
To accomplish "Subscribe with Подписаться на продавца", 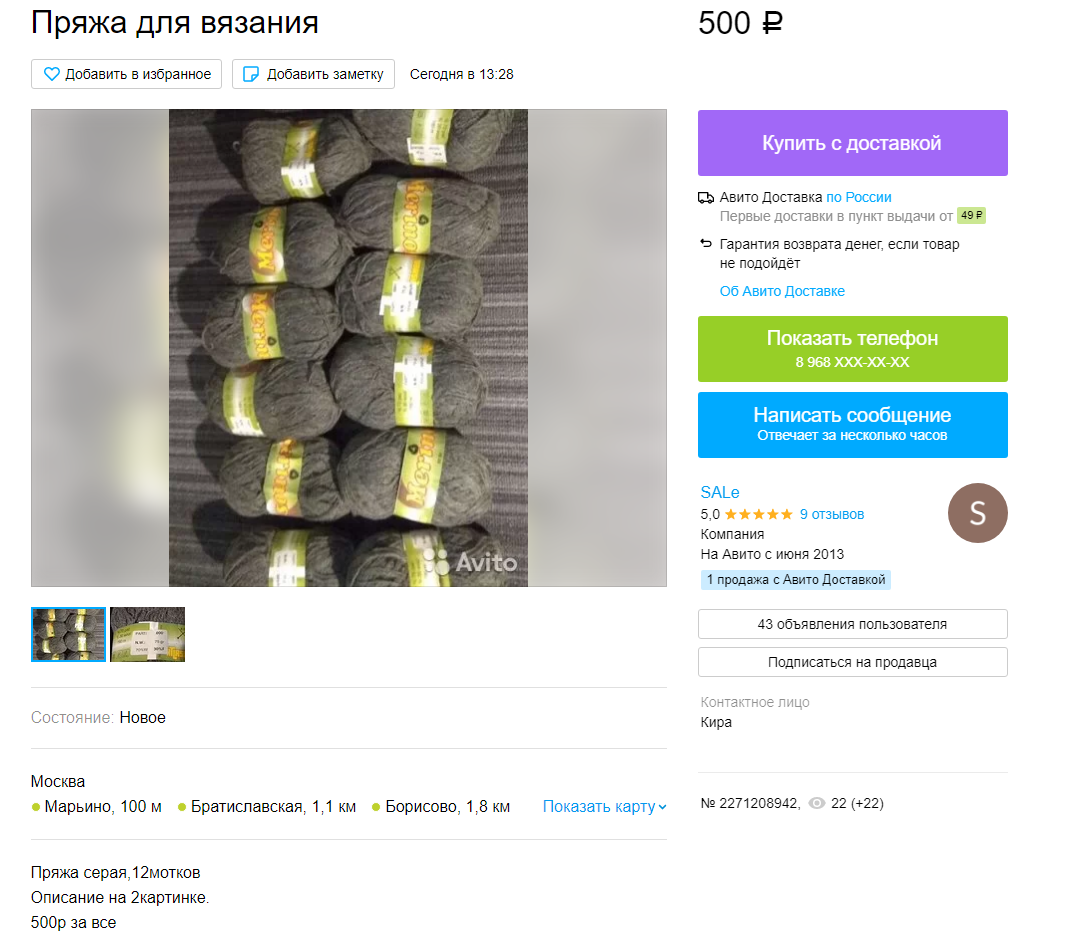I will tap(852, 662).
